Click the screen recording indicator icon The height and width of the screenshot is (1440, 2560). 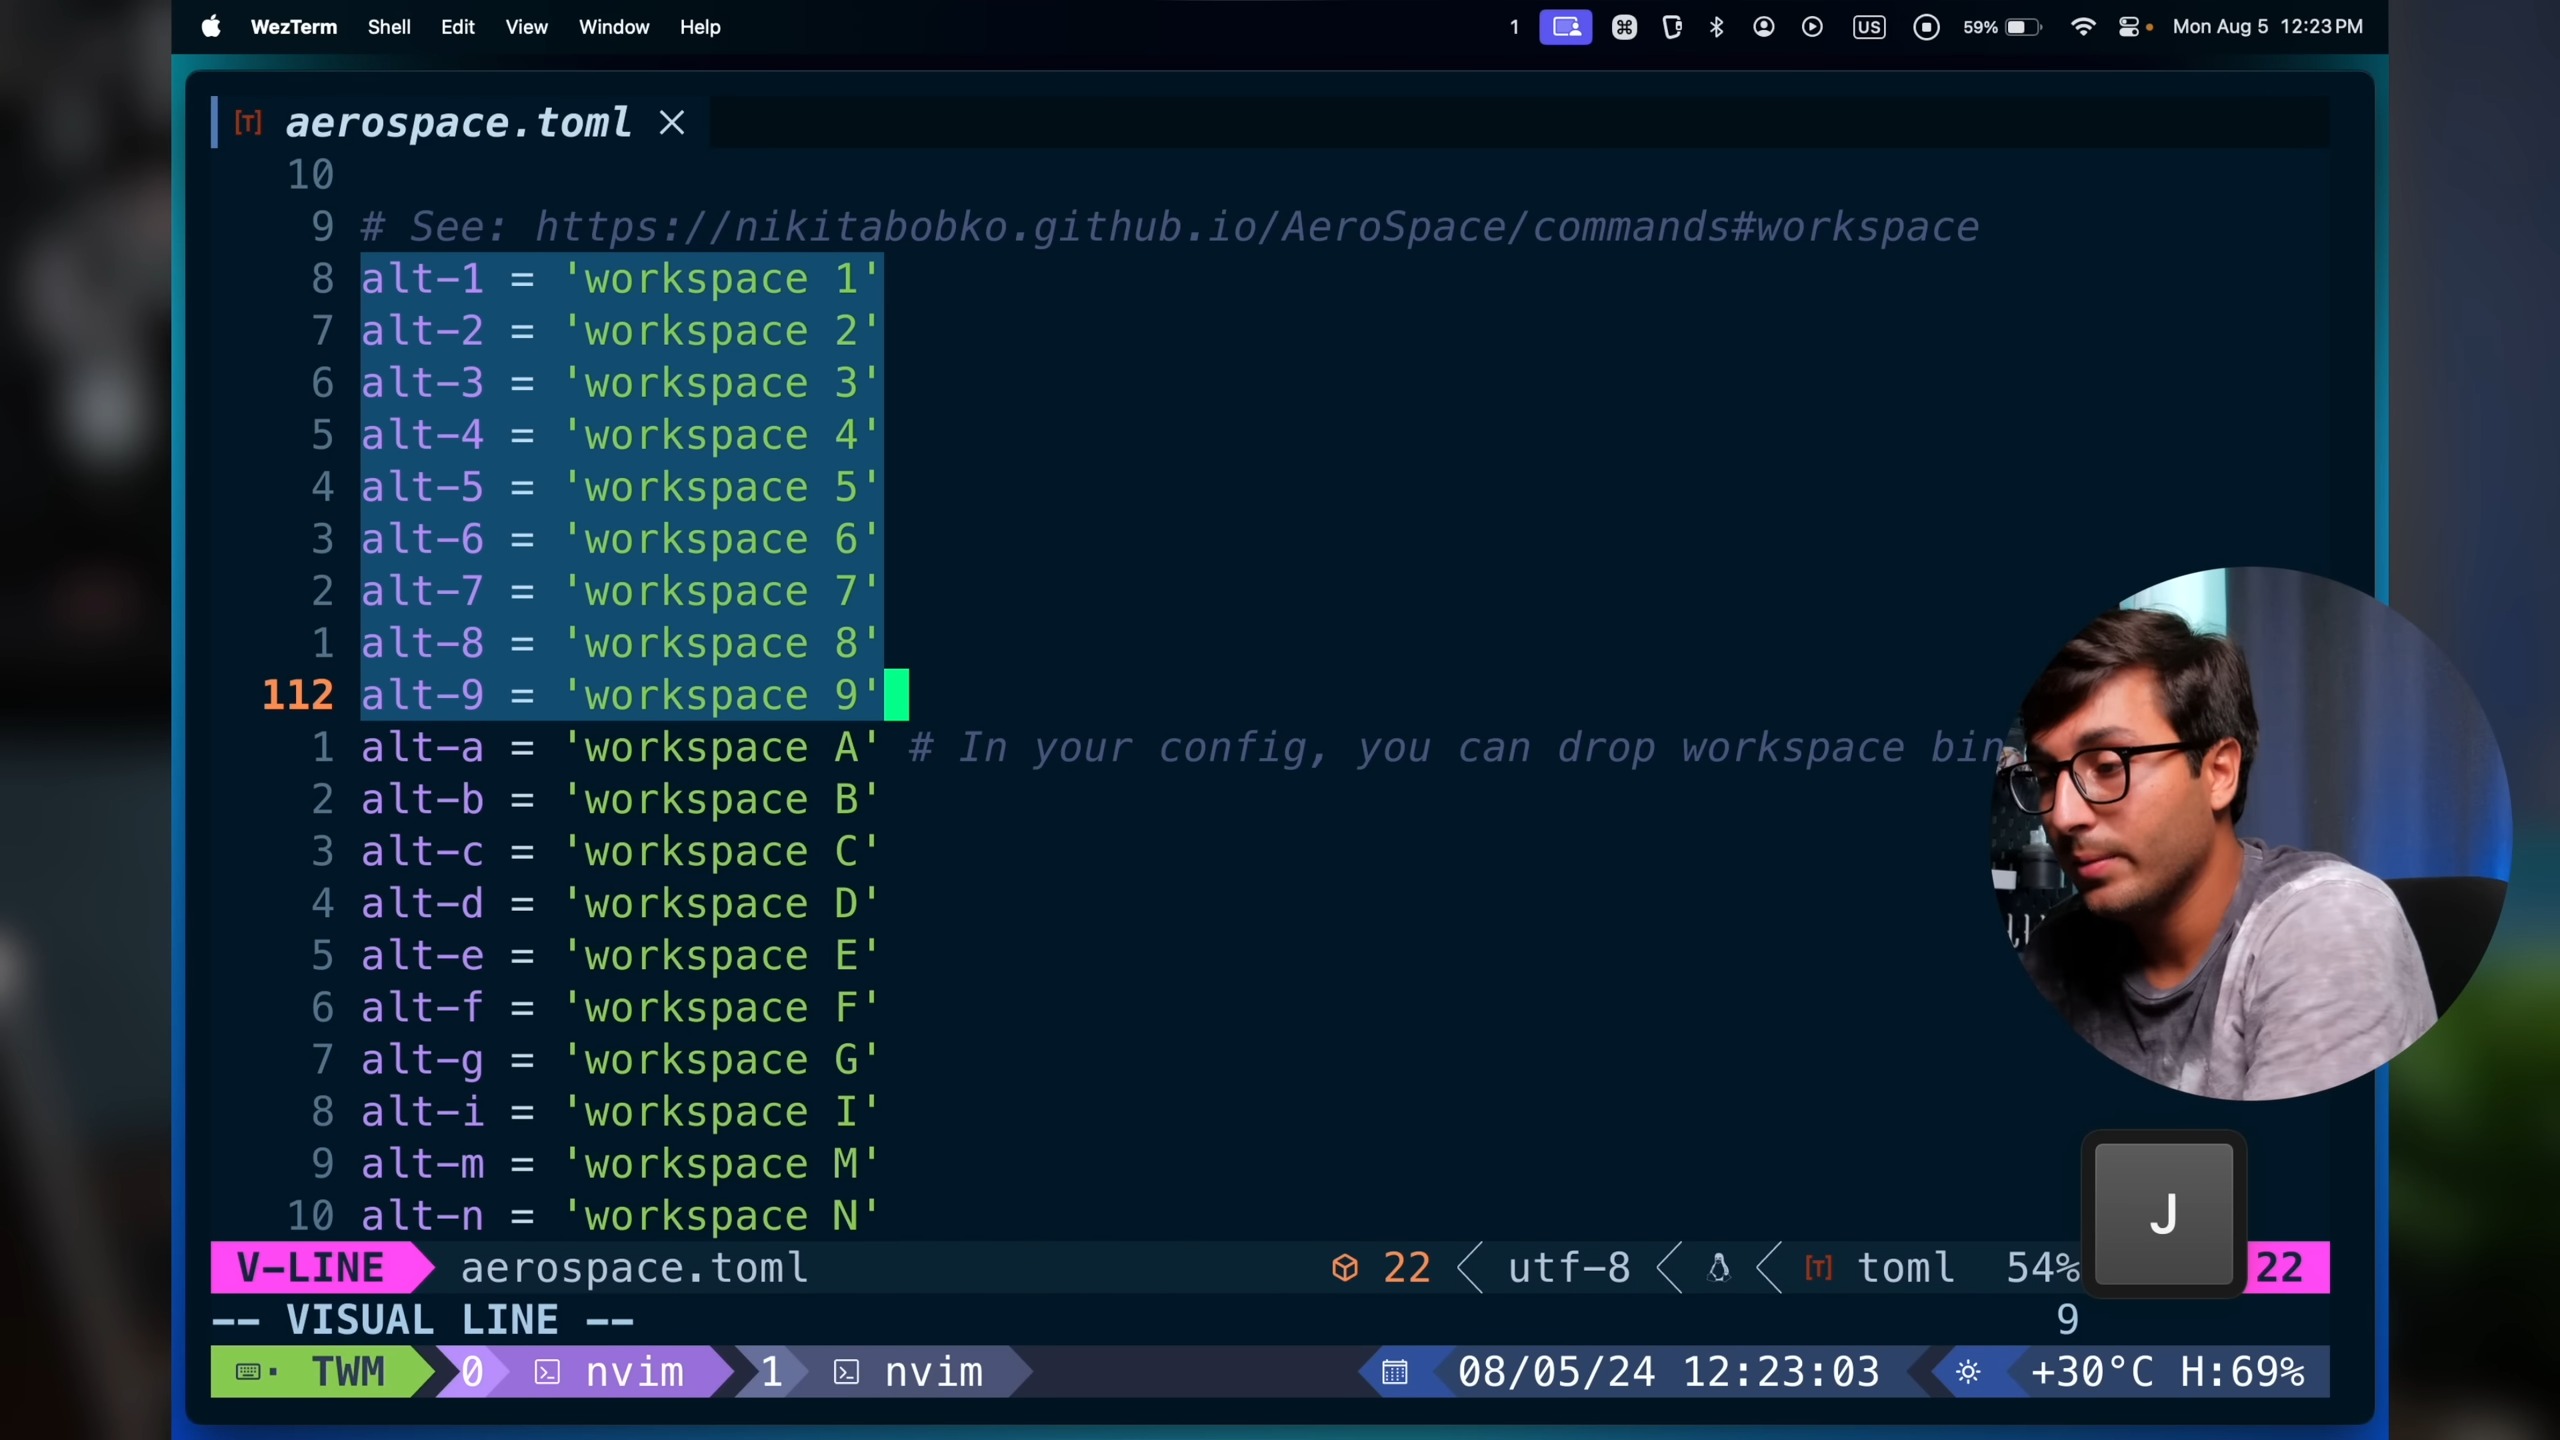point(1926,27)
